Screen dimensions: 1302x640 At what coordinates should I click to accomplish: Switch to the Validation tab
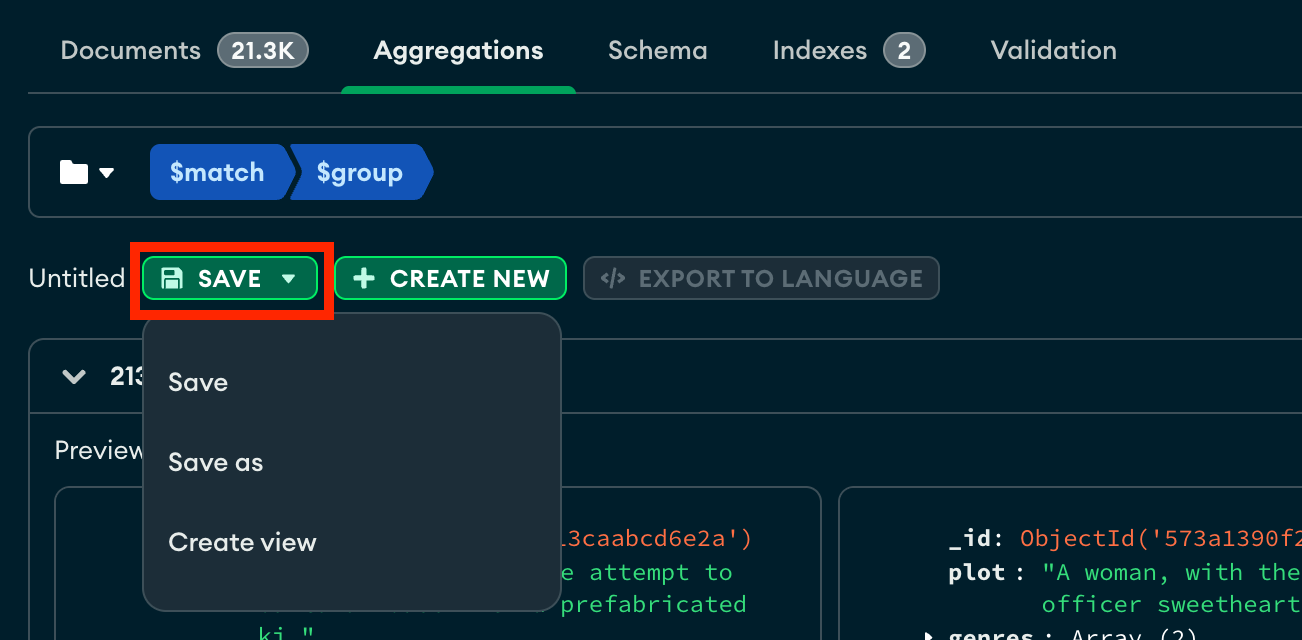click(x=1052, y=50)
